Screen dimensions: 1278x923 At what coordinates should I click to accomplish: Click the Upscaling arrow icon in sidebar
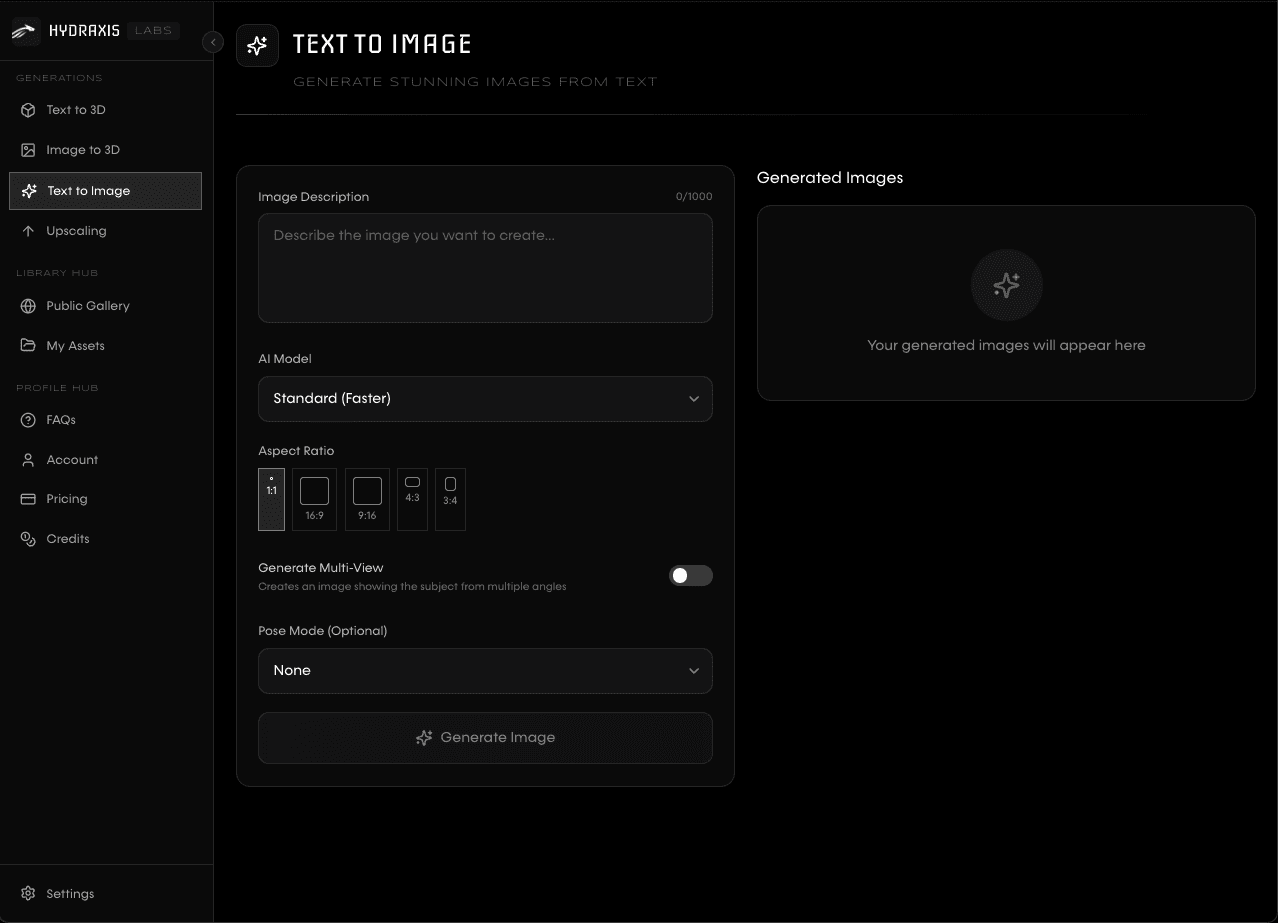tap(28, 231)
